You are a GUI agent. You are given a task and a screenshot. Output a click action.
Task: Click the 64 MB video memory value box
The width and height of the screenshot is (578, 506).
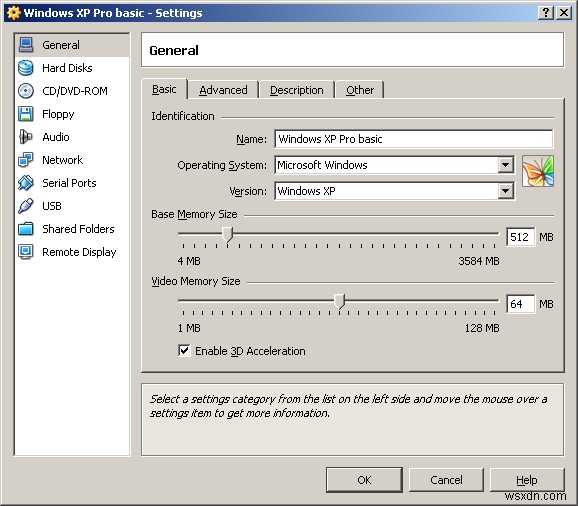[x=520, y=304]
